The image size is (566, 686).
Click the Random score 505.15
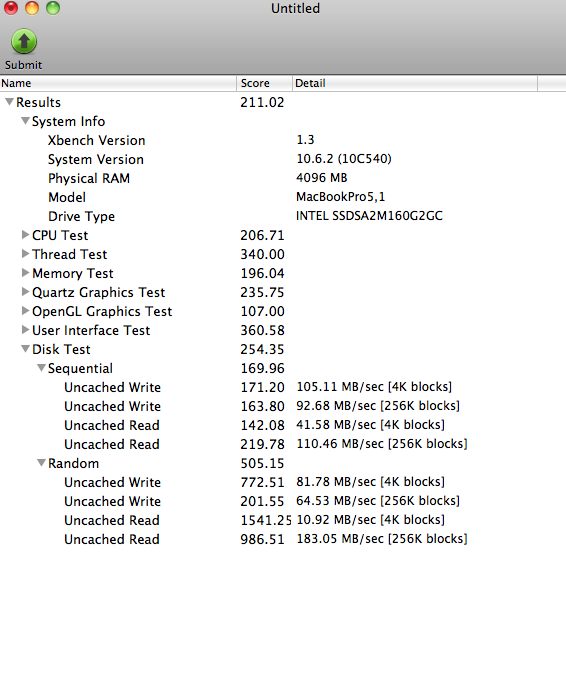click(x=262, y=463)
